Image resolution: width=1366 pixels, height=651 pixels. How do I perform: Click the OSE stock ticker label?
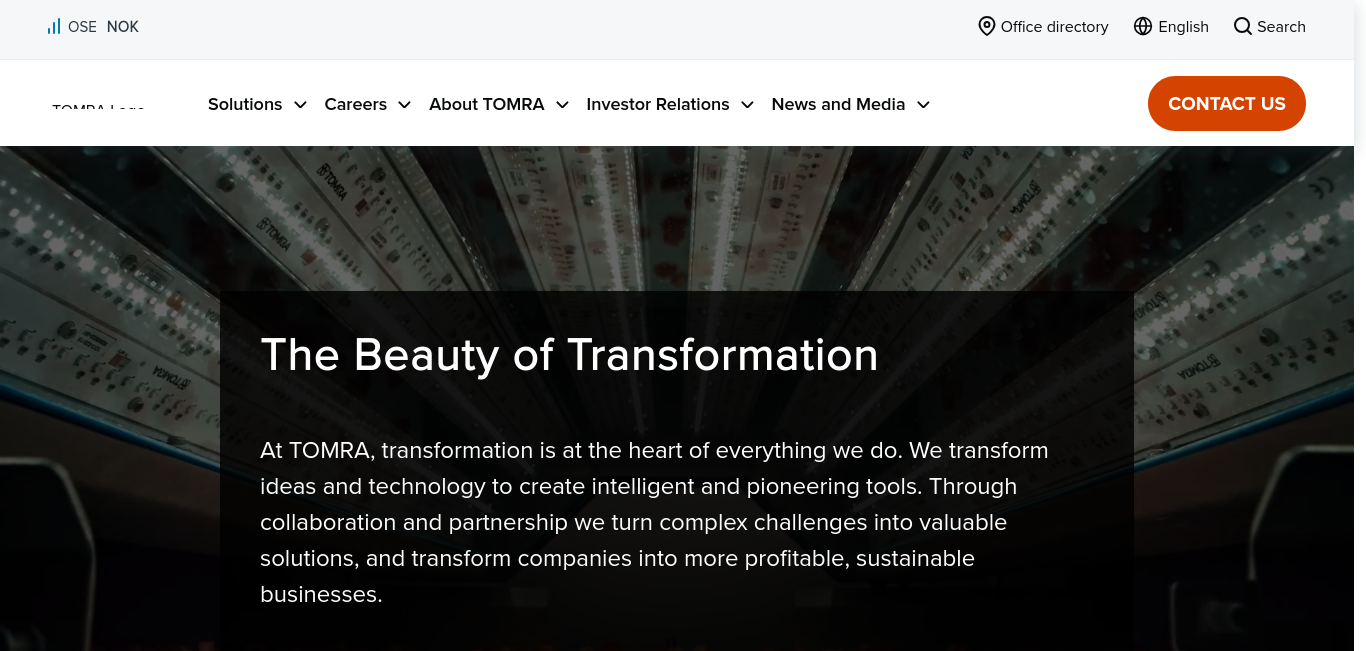click(x=82, y=27)
